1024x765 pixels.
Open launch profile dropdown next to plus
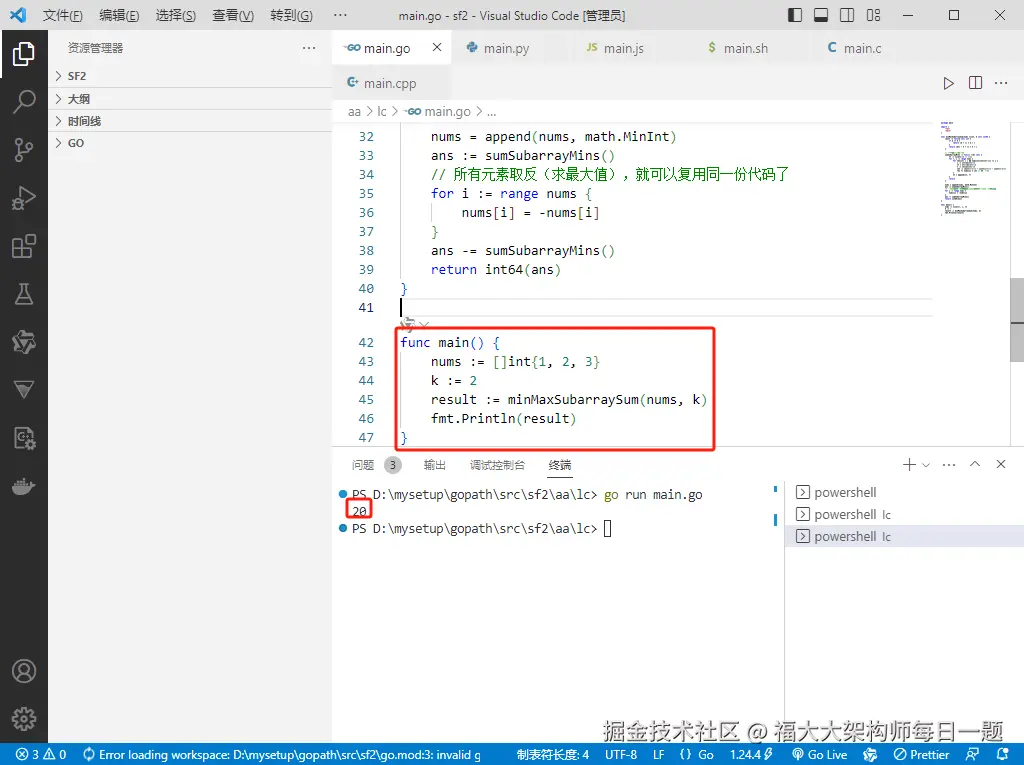925,465
